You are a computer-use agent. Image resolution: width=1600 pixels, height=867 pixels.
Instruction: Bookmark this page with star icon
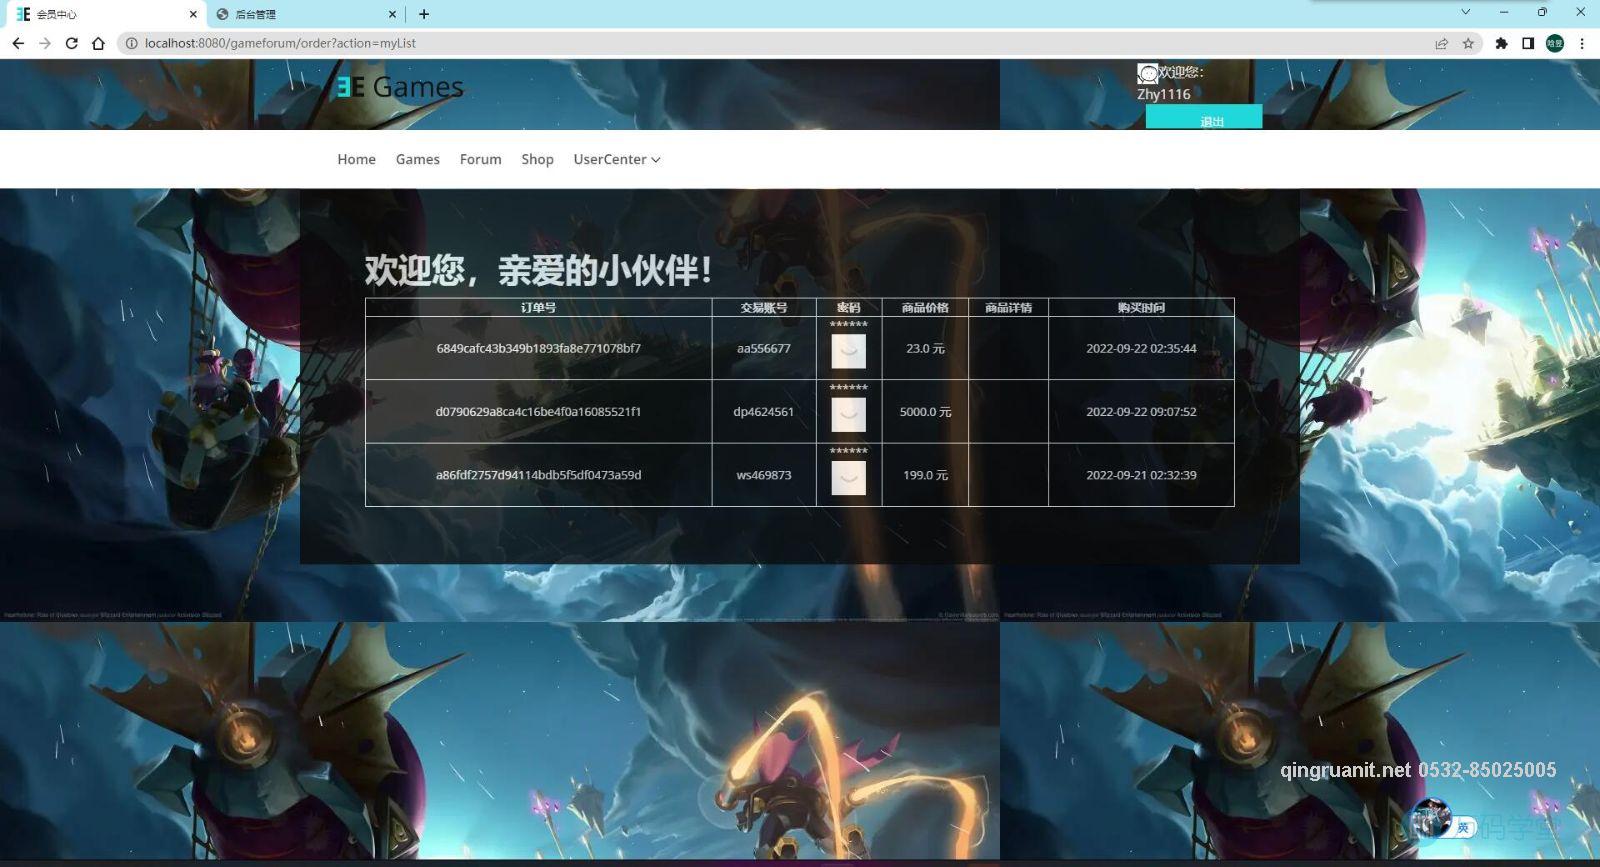pyautogui.click(x=1468, y=43)
